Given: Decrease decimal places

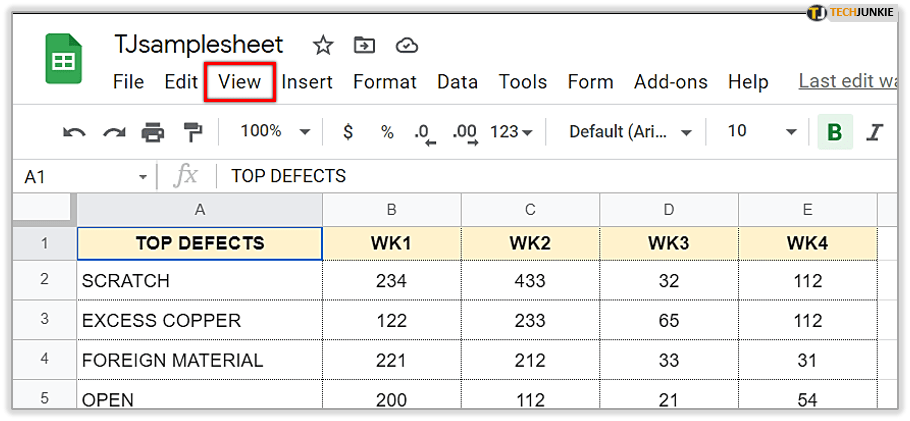Looking at the screenshot, I should 425,132.
